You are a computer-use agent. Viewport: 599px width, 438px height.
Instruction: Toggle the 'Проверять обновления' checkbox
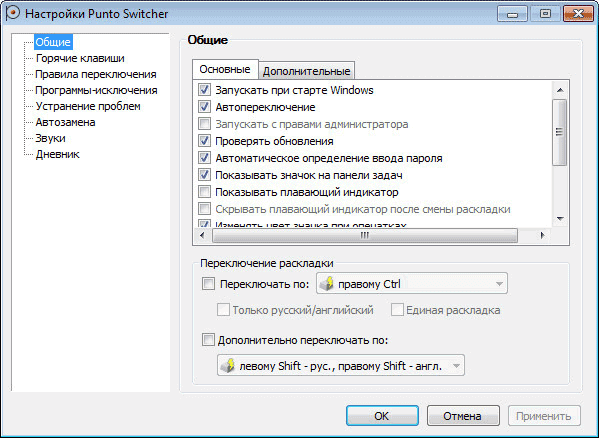tap(204, 141)
